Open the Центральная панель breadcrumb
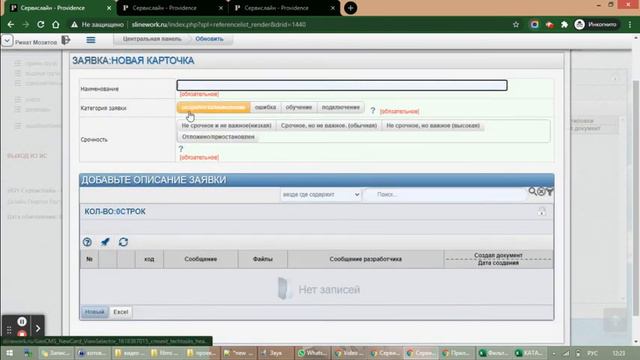Image resolution: width=640 pixels, height=360 pixels. (152, 39)
